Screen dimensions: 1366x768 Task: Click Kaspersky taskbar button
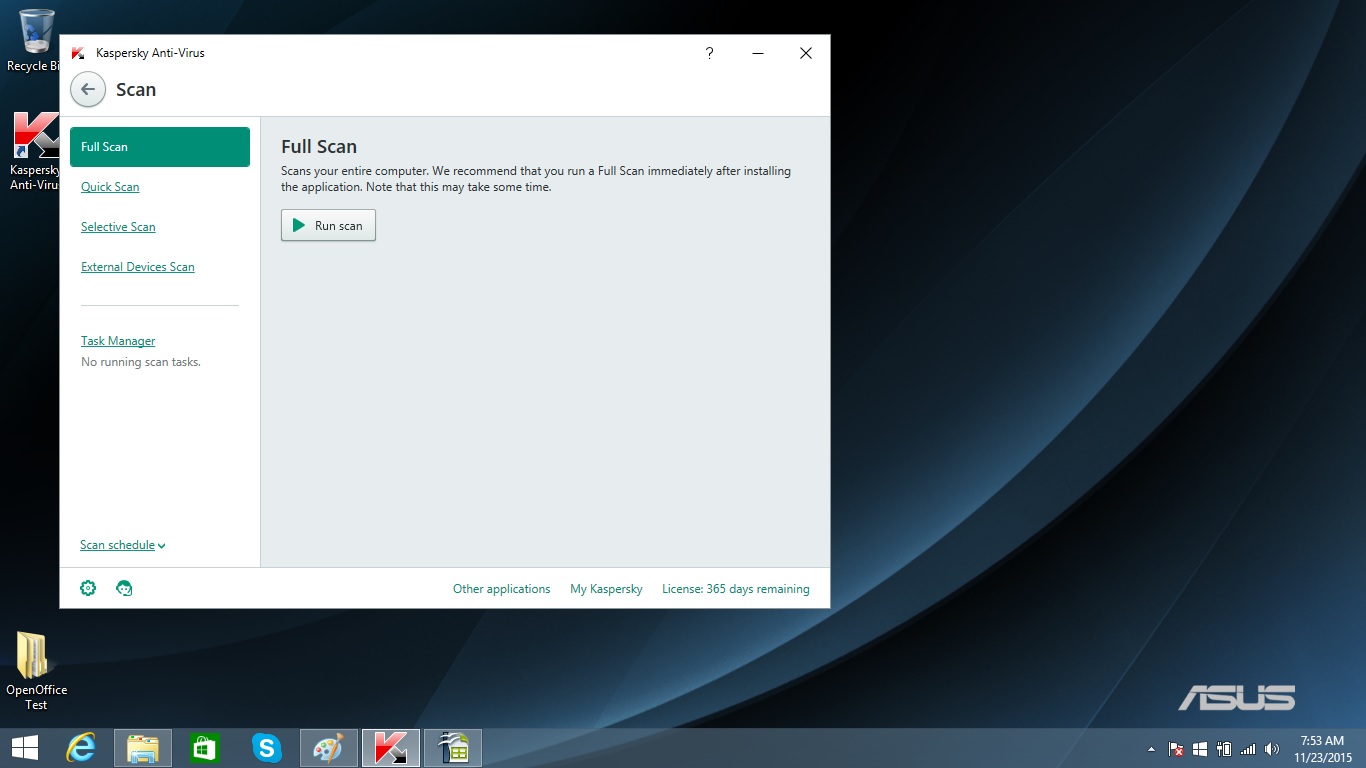coord(390,748)
